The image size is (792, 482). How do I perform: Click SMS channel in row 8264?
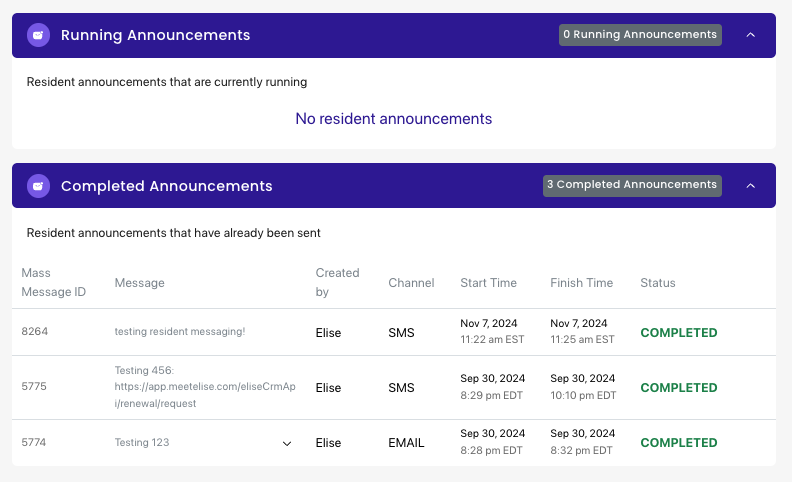coord(401,333)
